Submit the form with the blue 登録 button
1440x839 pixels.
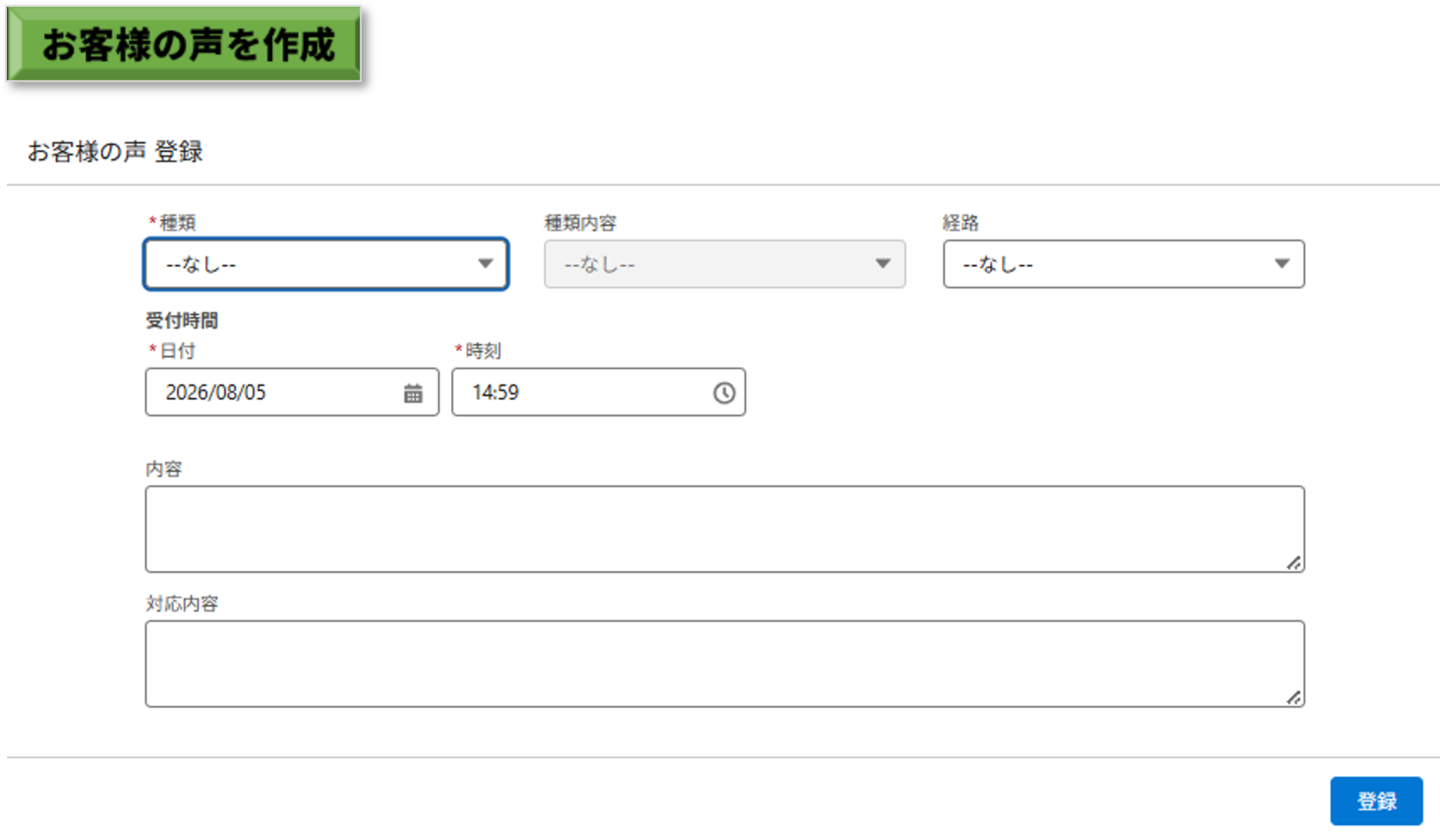click(1376, 801)
